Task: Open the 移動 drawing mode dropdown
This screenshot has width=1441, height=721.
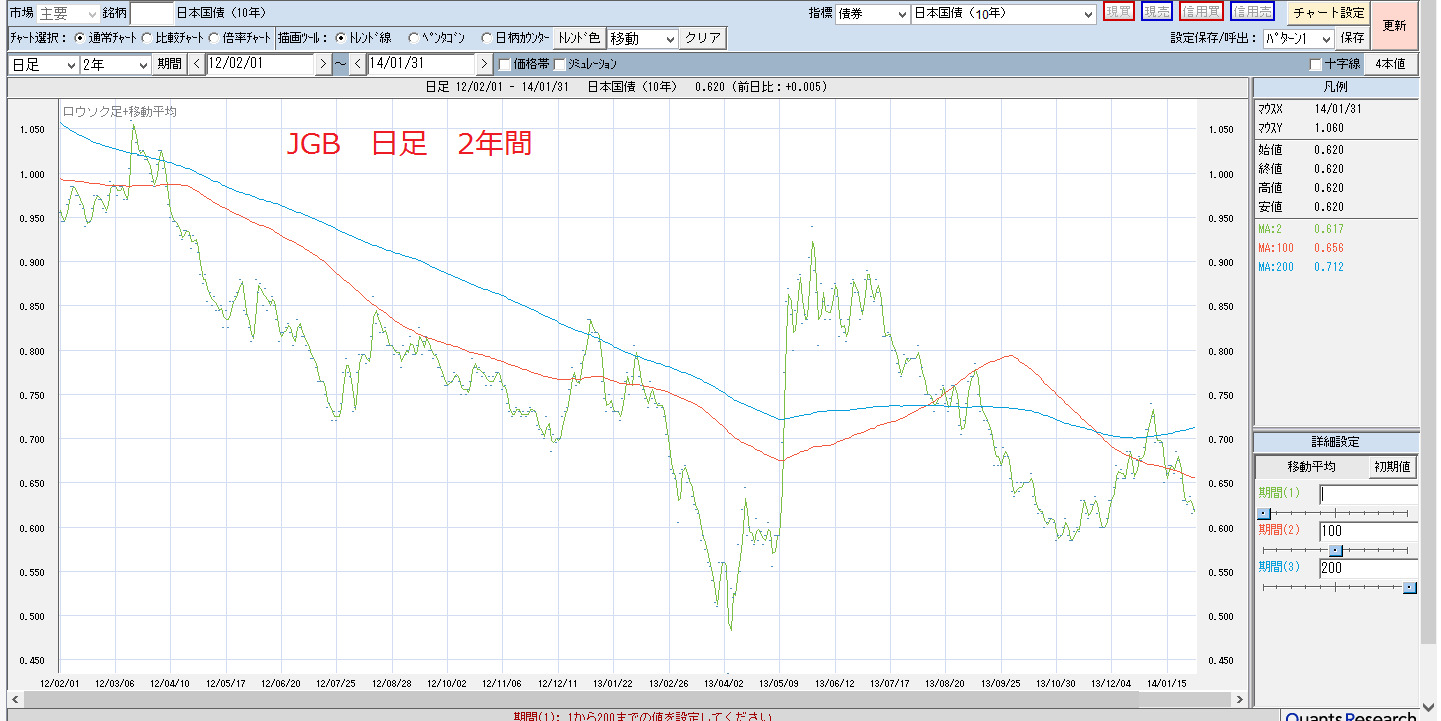Action: [642, 38]
